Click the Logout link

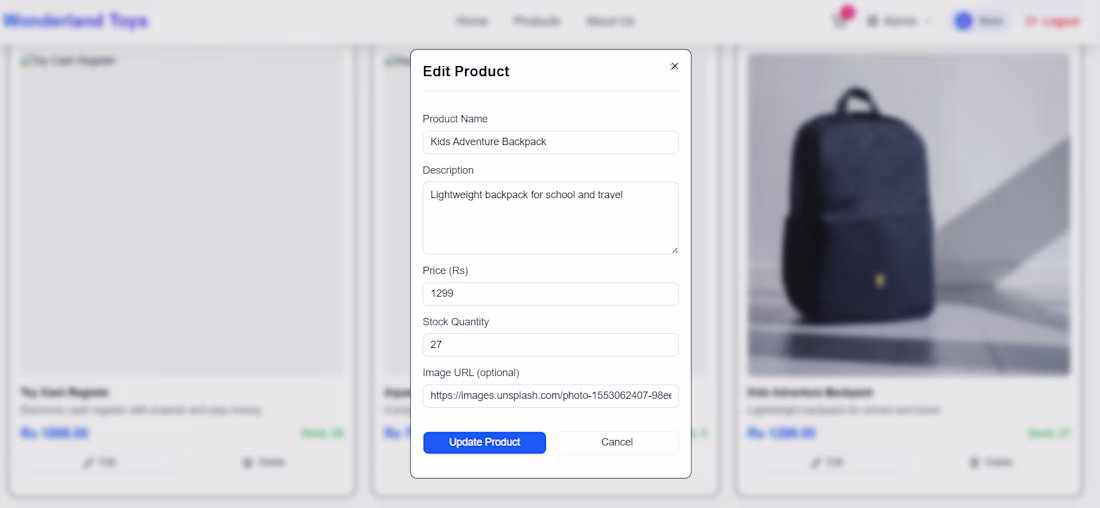[x=1053, y=21]
